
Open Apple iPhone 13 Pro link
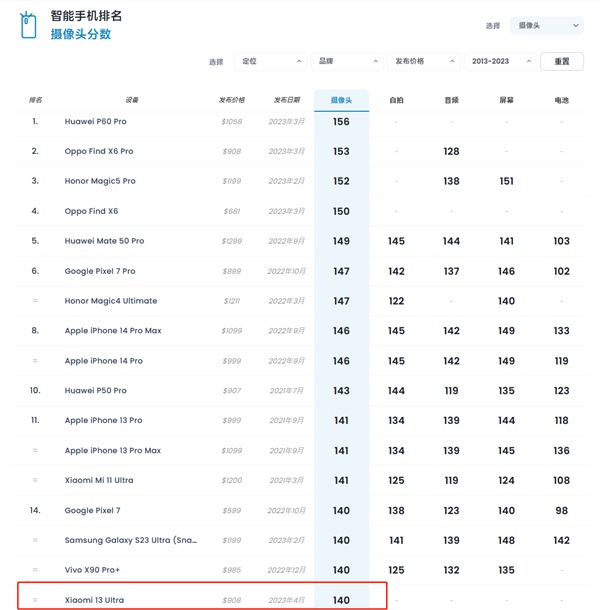coord(104,421)
